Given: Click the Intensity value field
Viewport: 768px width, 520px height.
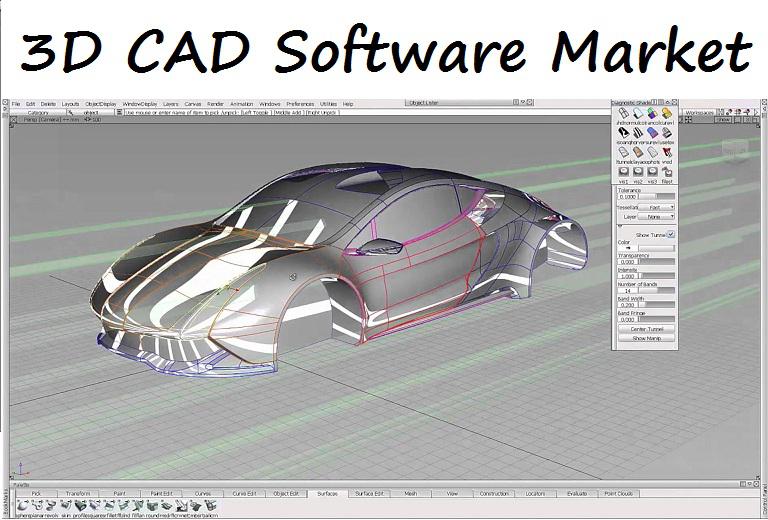Looking at the screenshot, I should pyautogui.click(x=628, y=276).
